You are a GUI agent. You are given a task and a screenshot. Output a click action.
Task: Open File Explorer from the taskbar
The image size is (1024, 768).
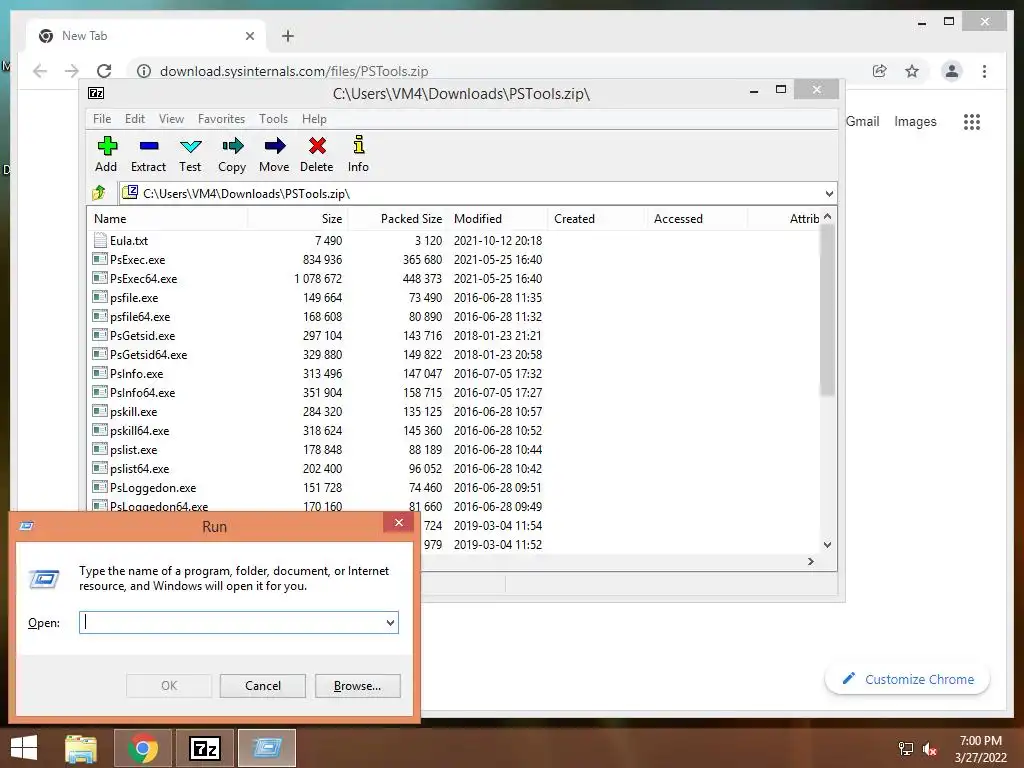pyautogui.click(x=80, y=748)
